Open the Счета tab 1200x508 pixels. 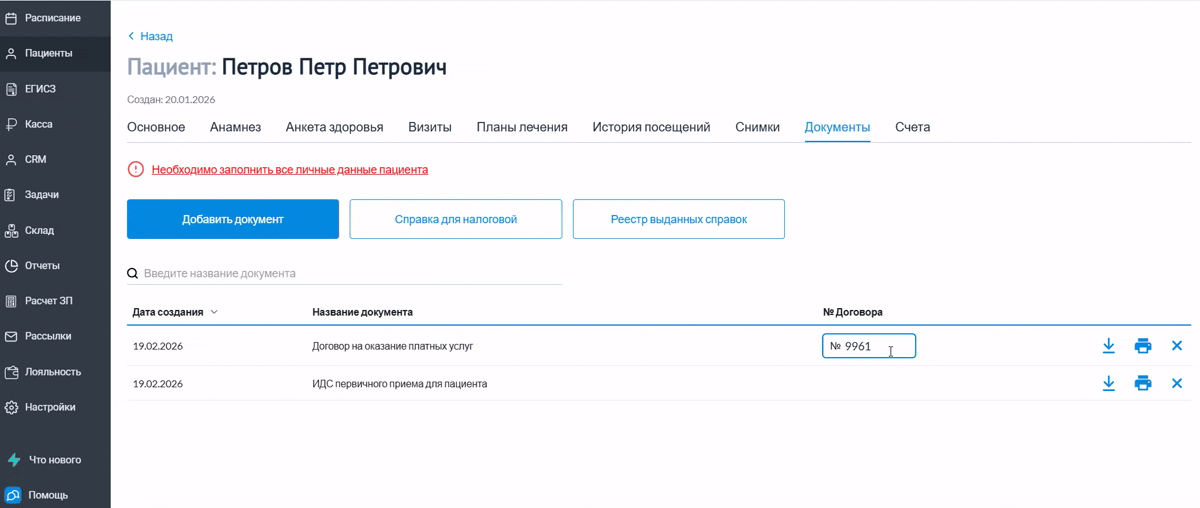pyautogui.click(x=913, y=127)
